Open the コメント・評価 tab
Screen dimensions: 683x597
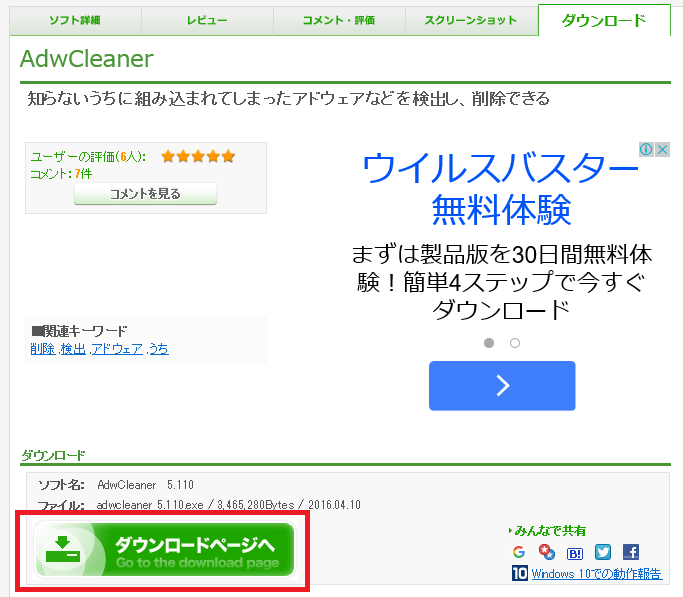pyautogui.click(x=339, y=20)
